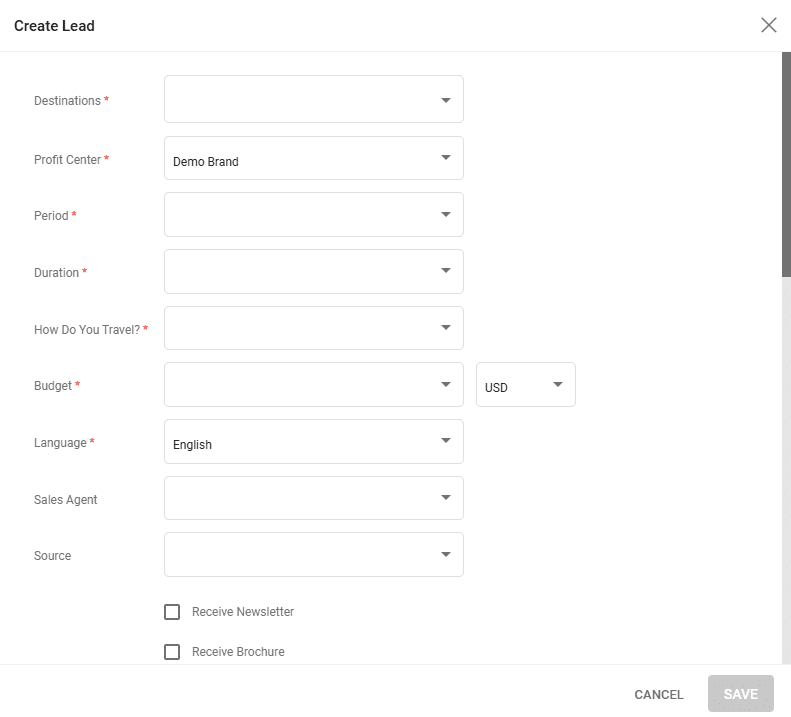Image resolution: width=791 pixels, height=717 pixels.
Task: Check the Receive Brochure checkbox
Action: pos(172,652)
